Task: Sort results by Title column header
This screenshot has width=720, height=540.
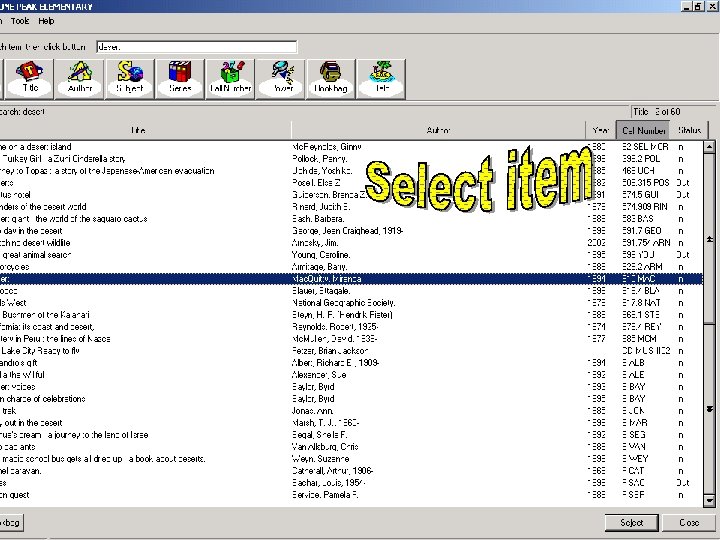Action: pyautogui.click(x=138, y=130)
